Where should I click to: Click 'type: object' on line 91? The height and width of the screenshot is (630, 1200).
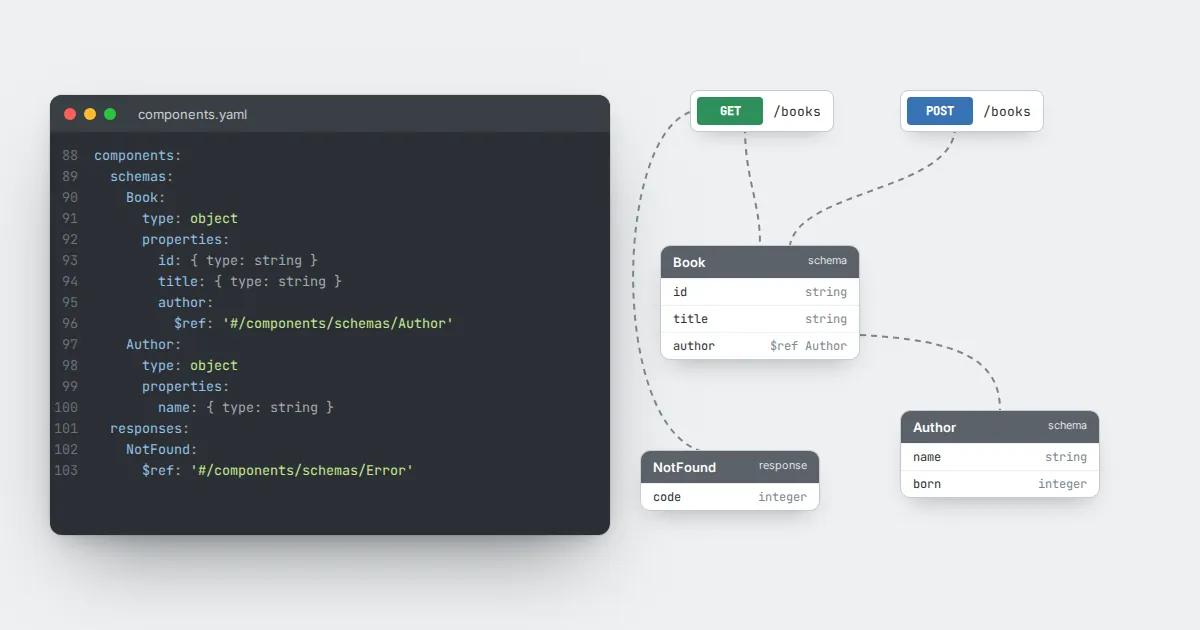(x=190, y=219)
